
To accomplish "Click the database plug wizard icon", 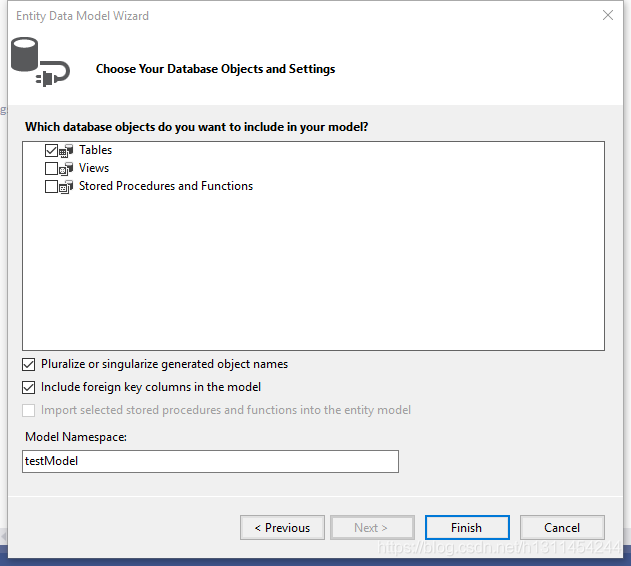I will [x=40, y=62].
